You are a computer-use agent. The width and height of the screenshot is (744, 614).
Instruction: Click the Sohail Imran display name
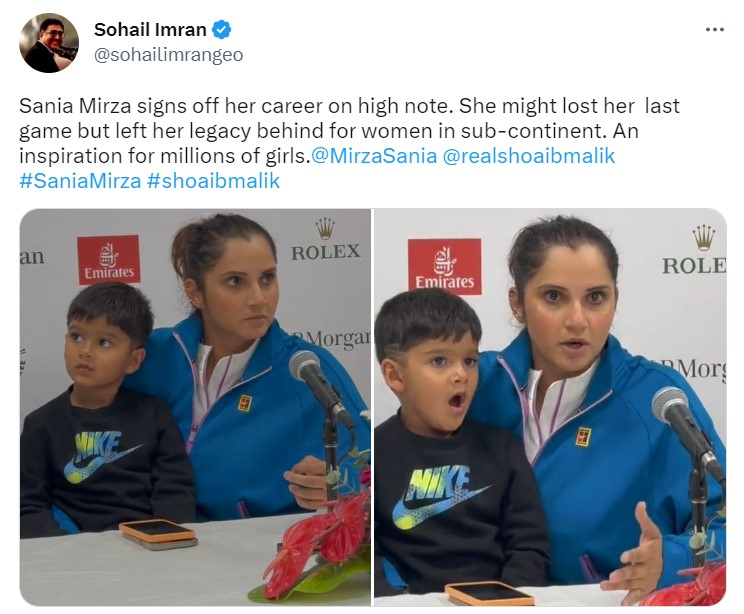coord(150,29)
